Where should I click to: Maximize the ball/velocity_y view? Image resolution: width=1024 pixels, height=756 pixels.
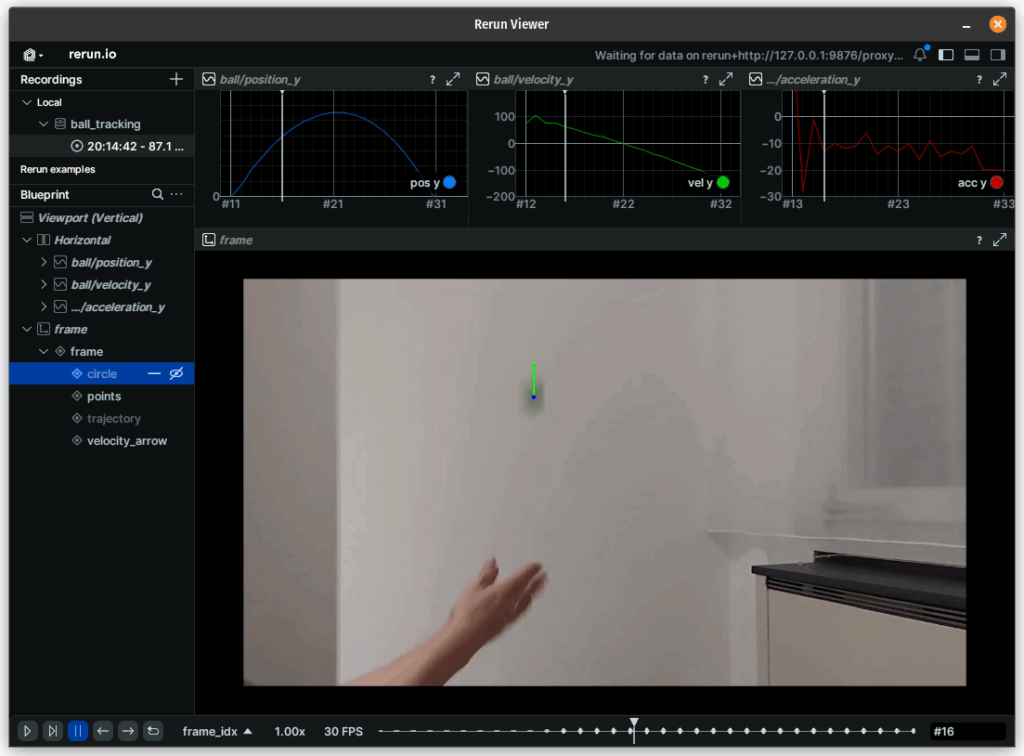[726, 80]
